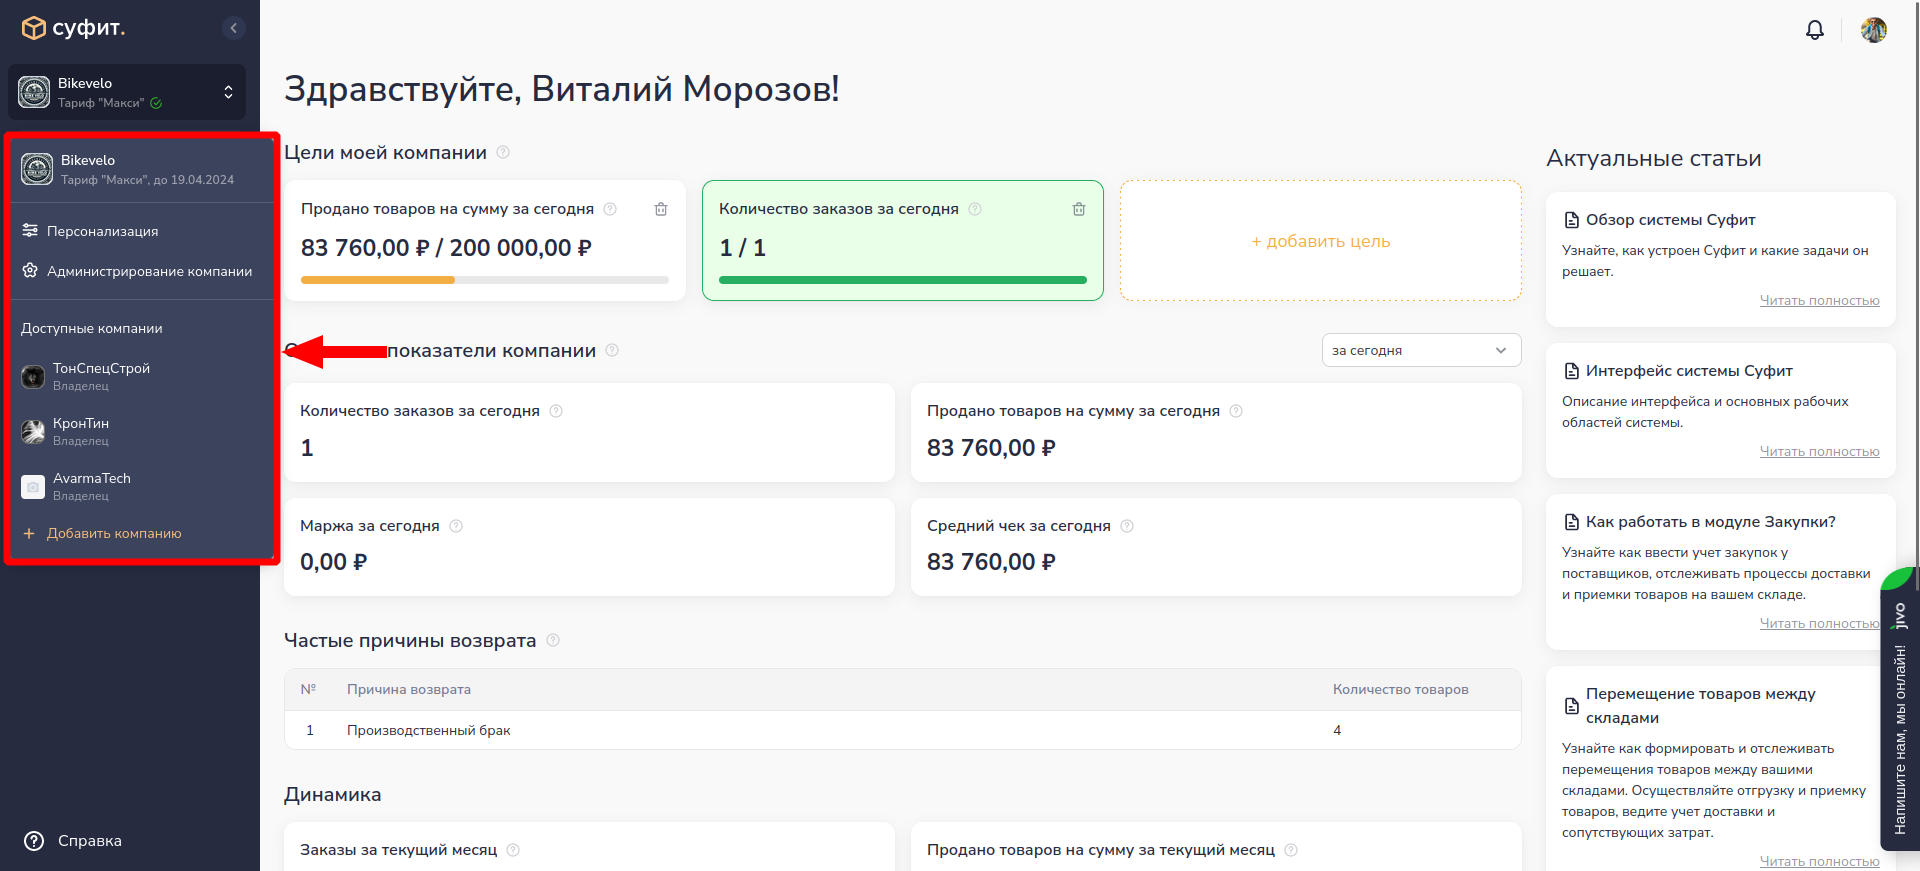Image resolution: width=1920 pixels, height=871 pixels.
Task: Show hint for Цели моей компании
Action: [x=503, y=152]
